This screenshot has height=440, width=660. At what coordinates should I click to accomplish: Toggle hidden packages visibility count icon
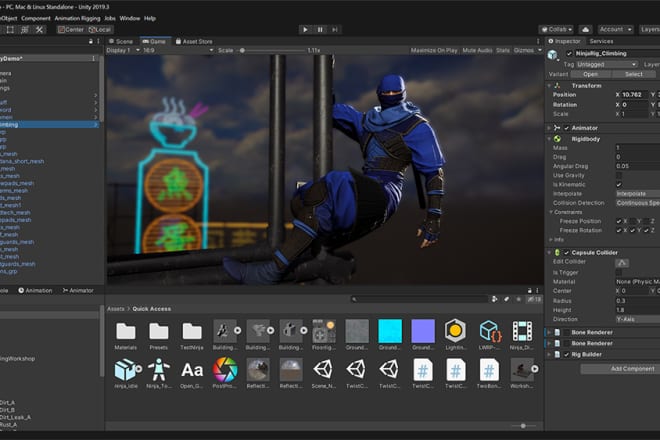click(534, 299)
